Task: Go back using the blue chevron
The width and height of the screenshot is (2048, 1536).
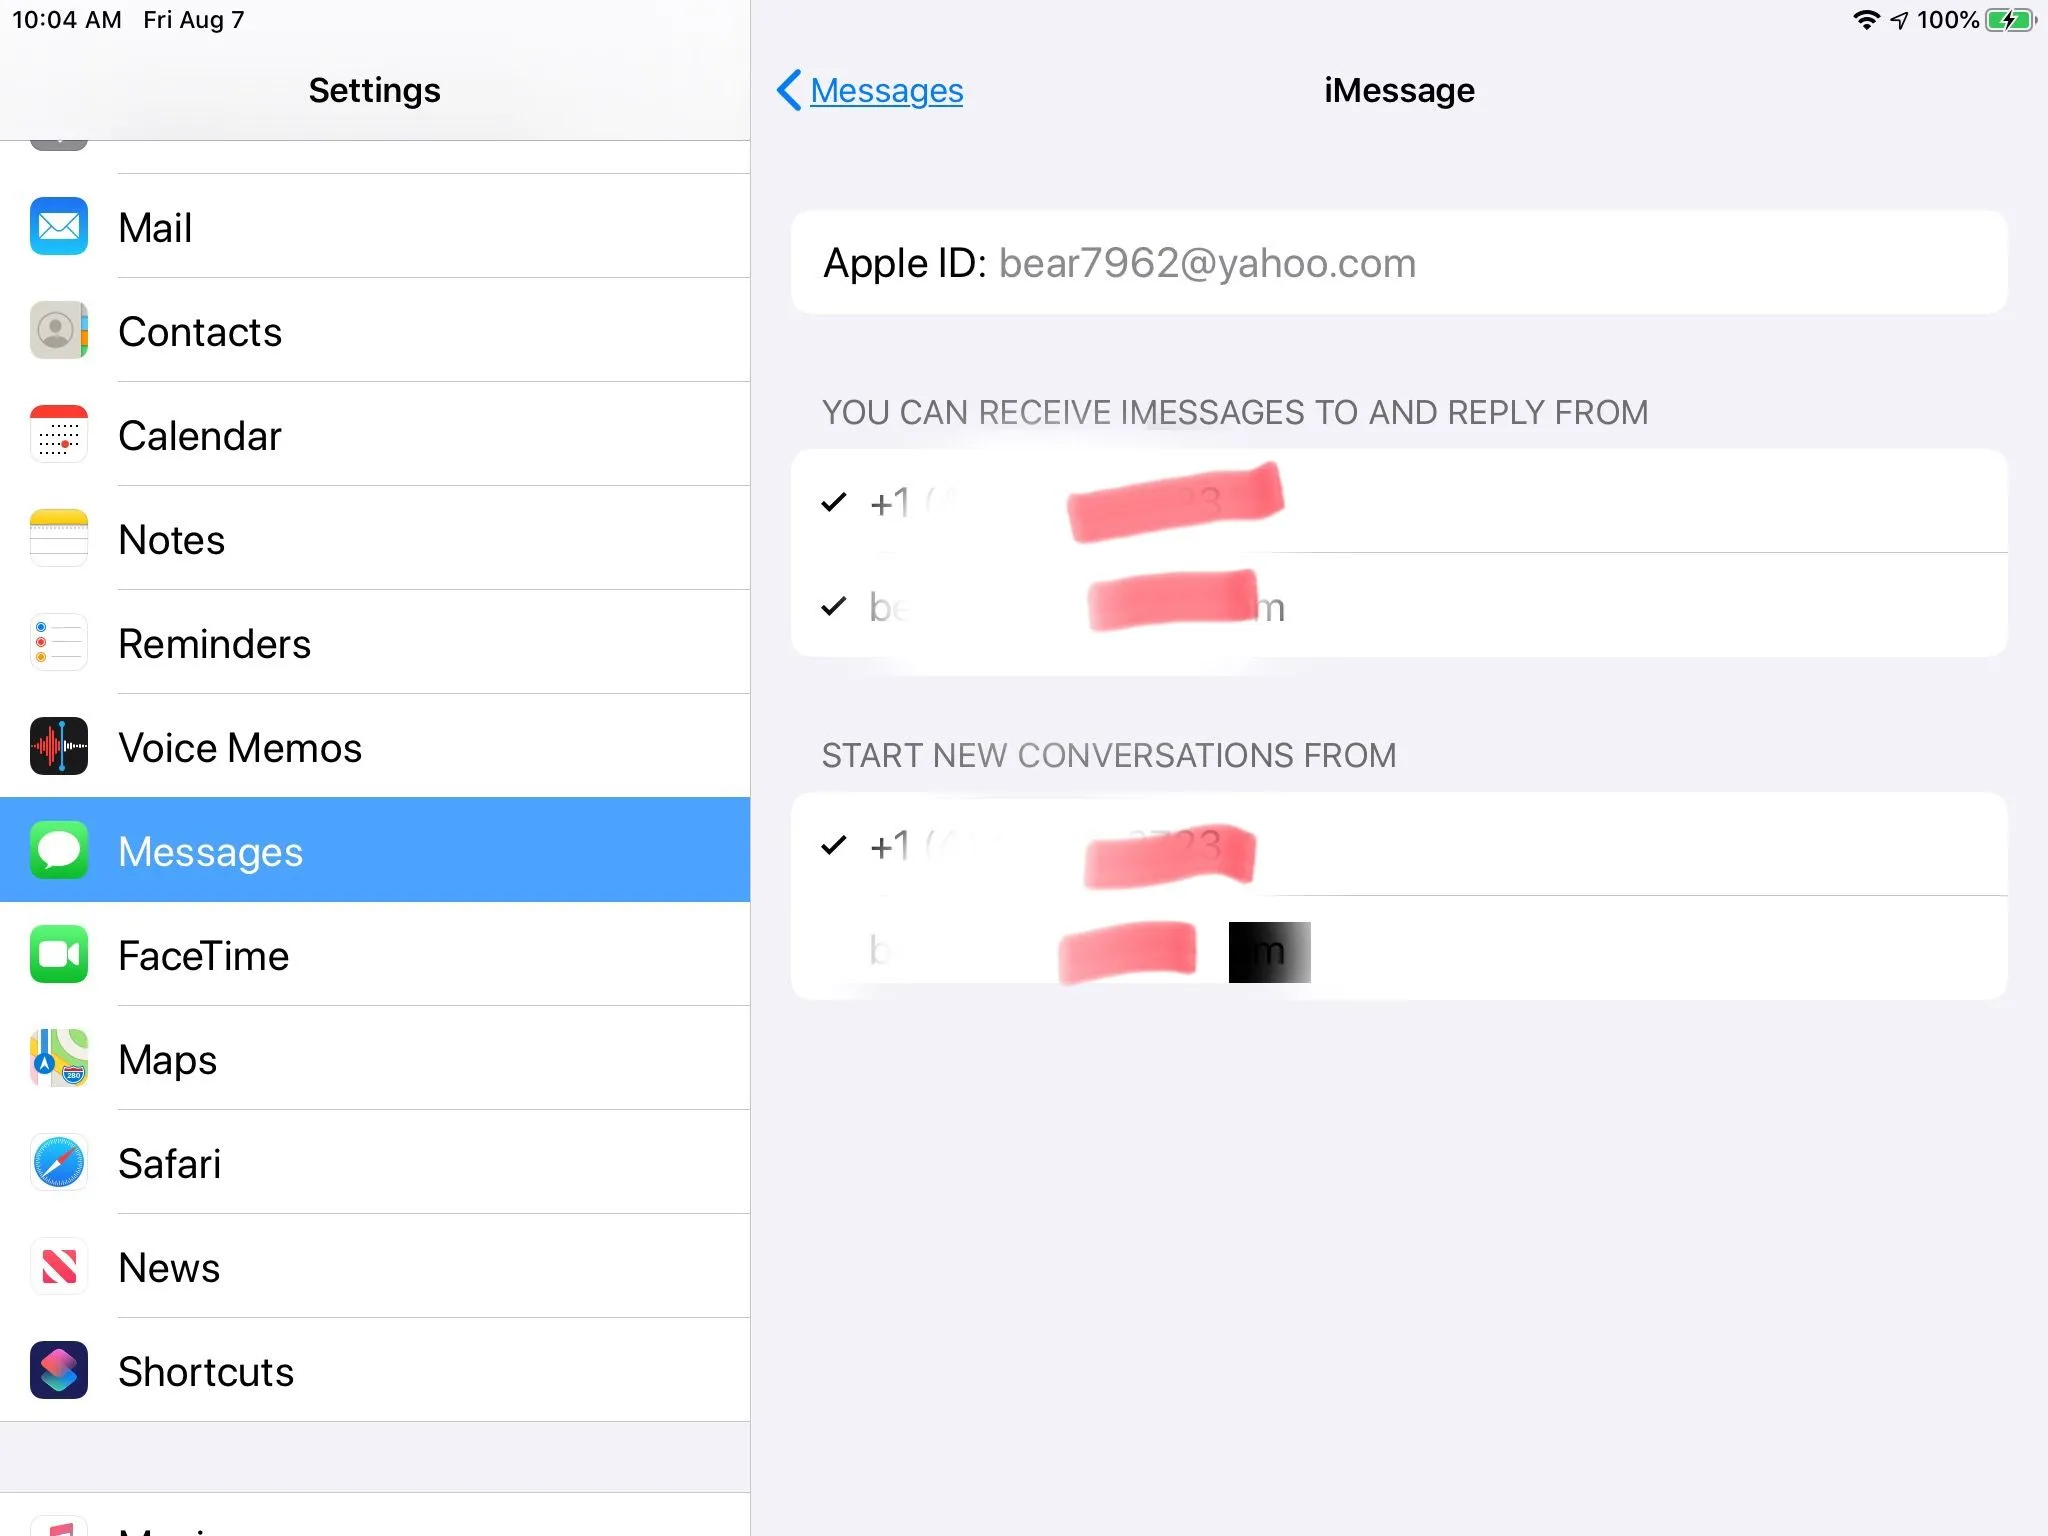Action: pos(789,90)
